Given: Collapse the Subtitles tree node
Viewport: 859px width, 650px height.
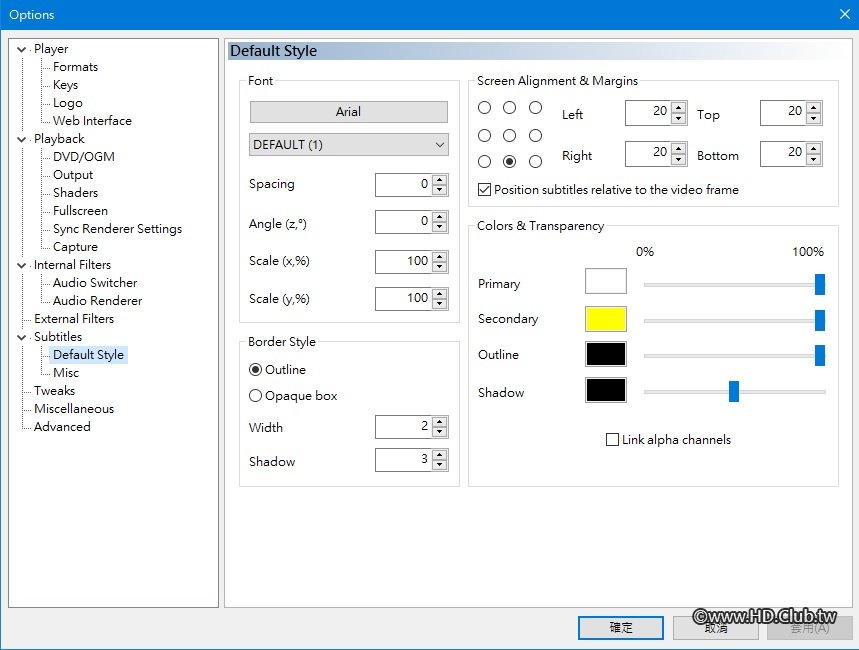Looking at the screenshot, I should pyautogui.click(x=21, y=337).
